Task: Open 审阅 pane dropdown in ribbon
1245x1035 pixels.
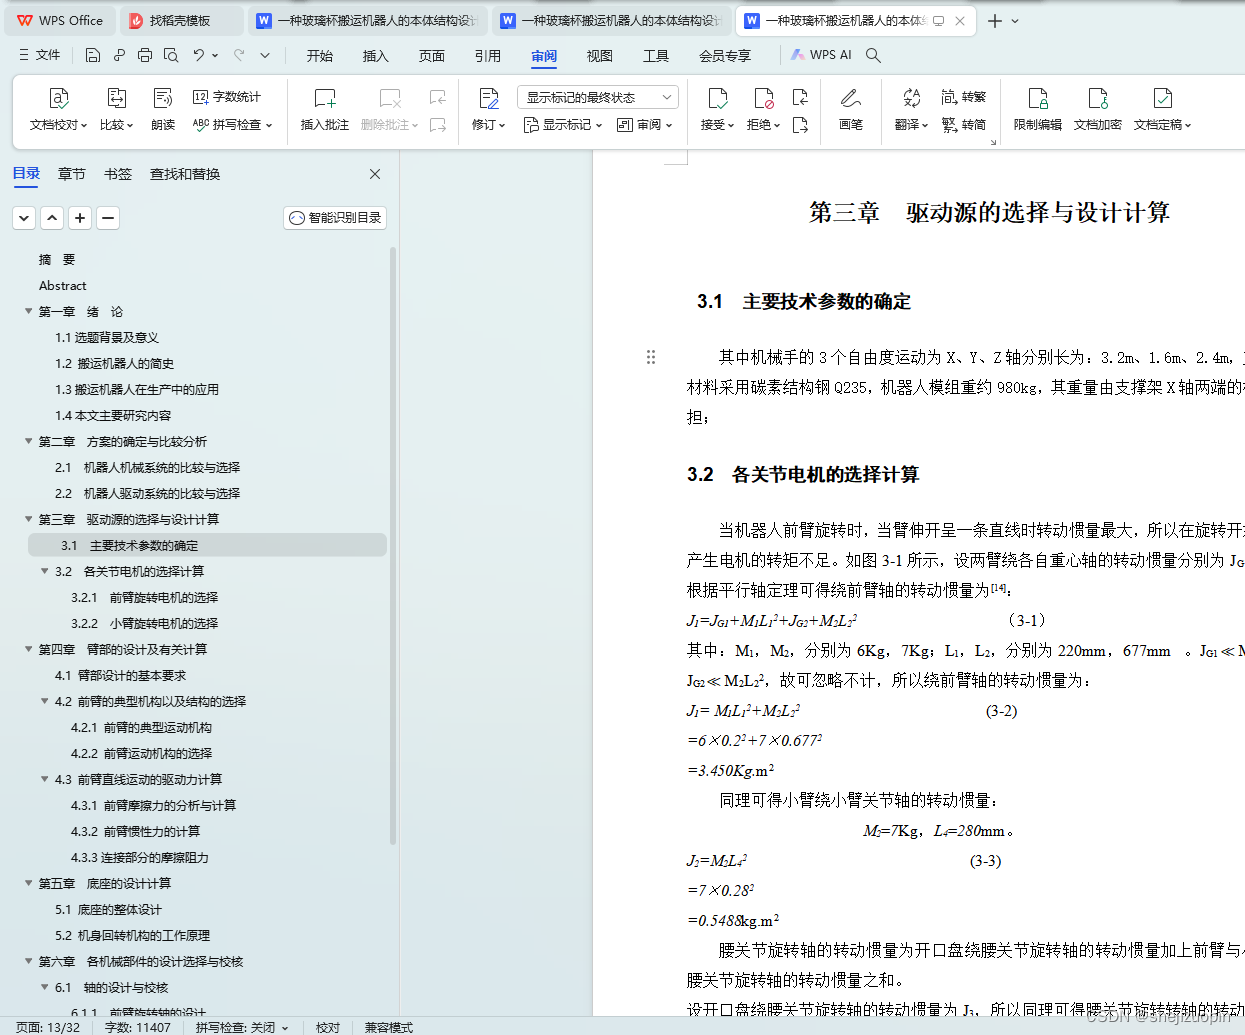Action: 645,125
